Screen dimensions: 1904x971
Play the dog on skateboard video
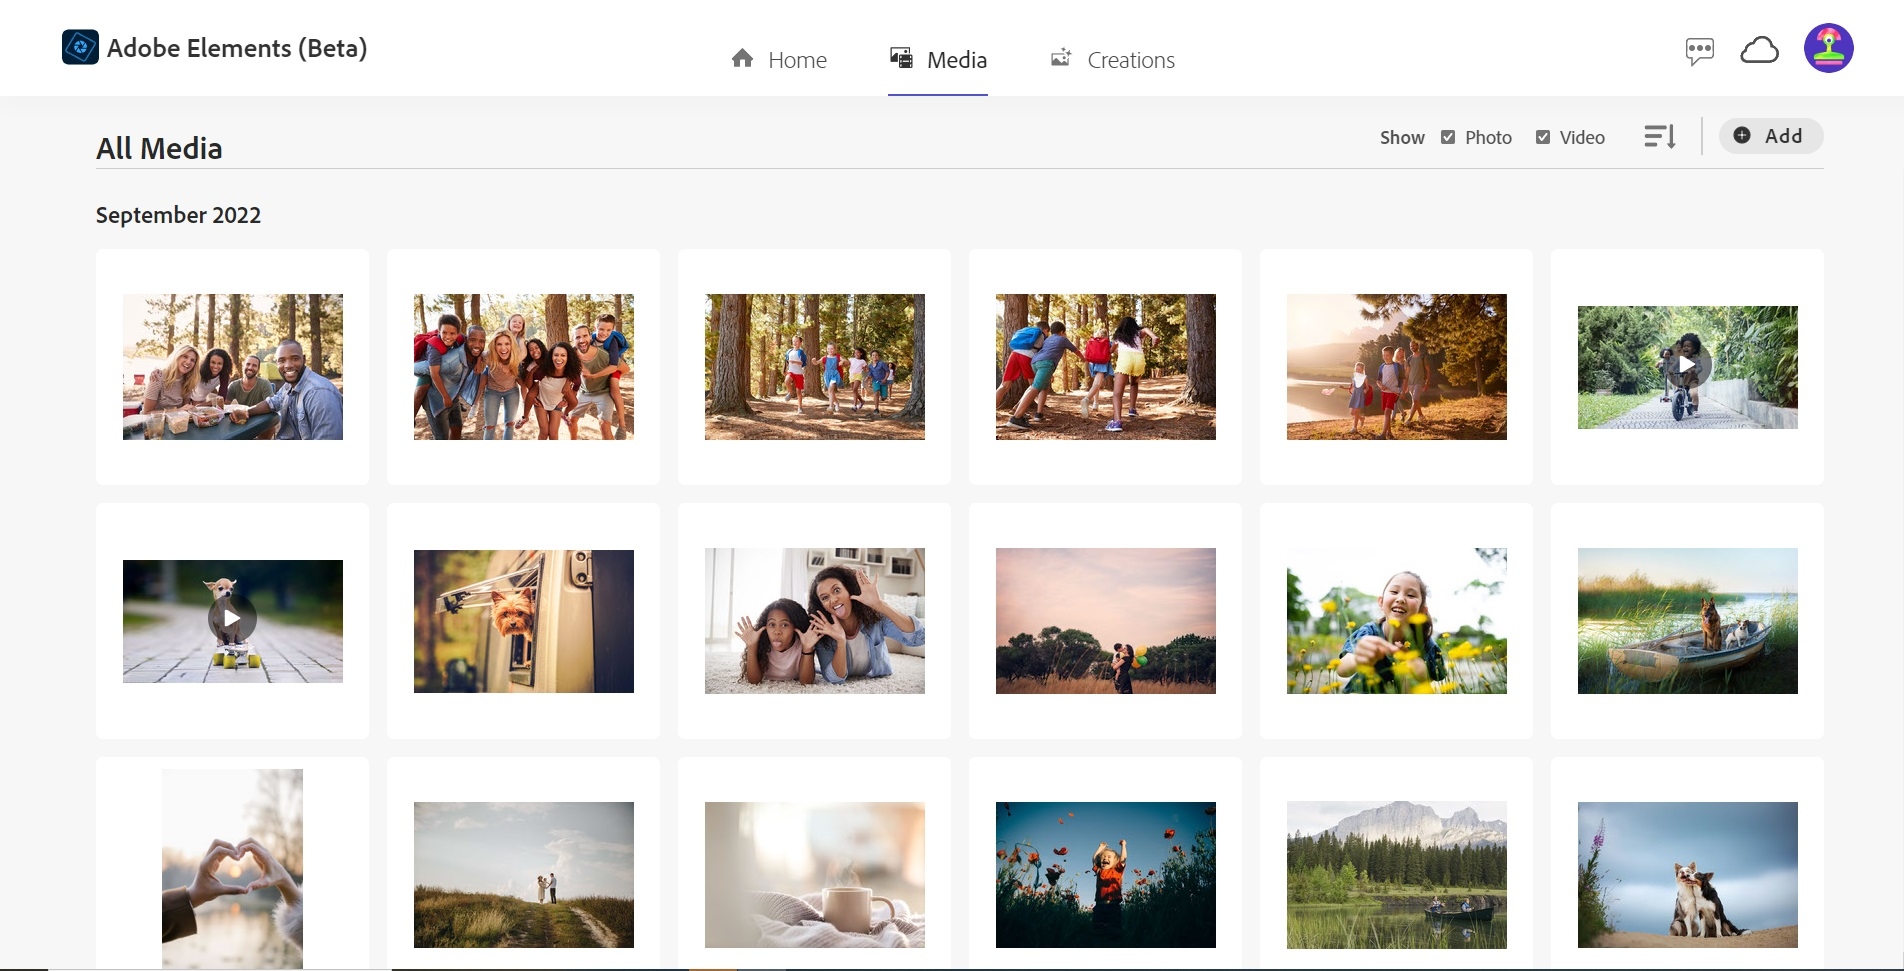point(232,619)
